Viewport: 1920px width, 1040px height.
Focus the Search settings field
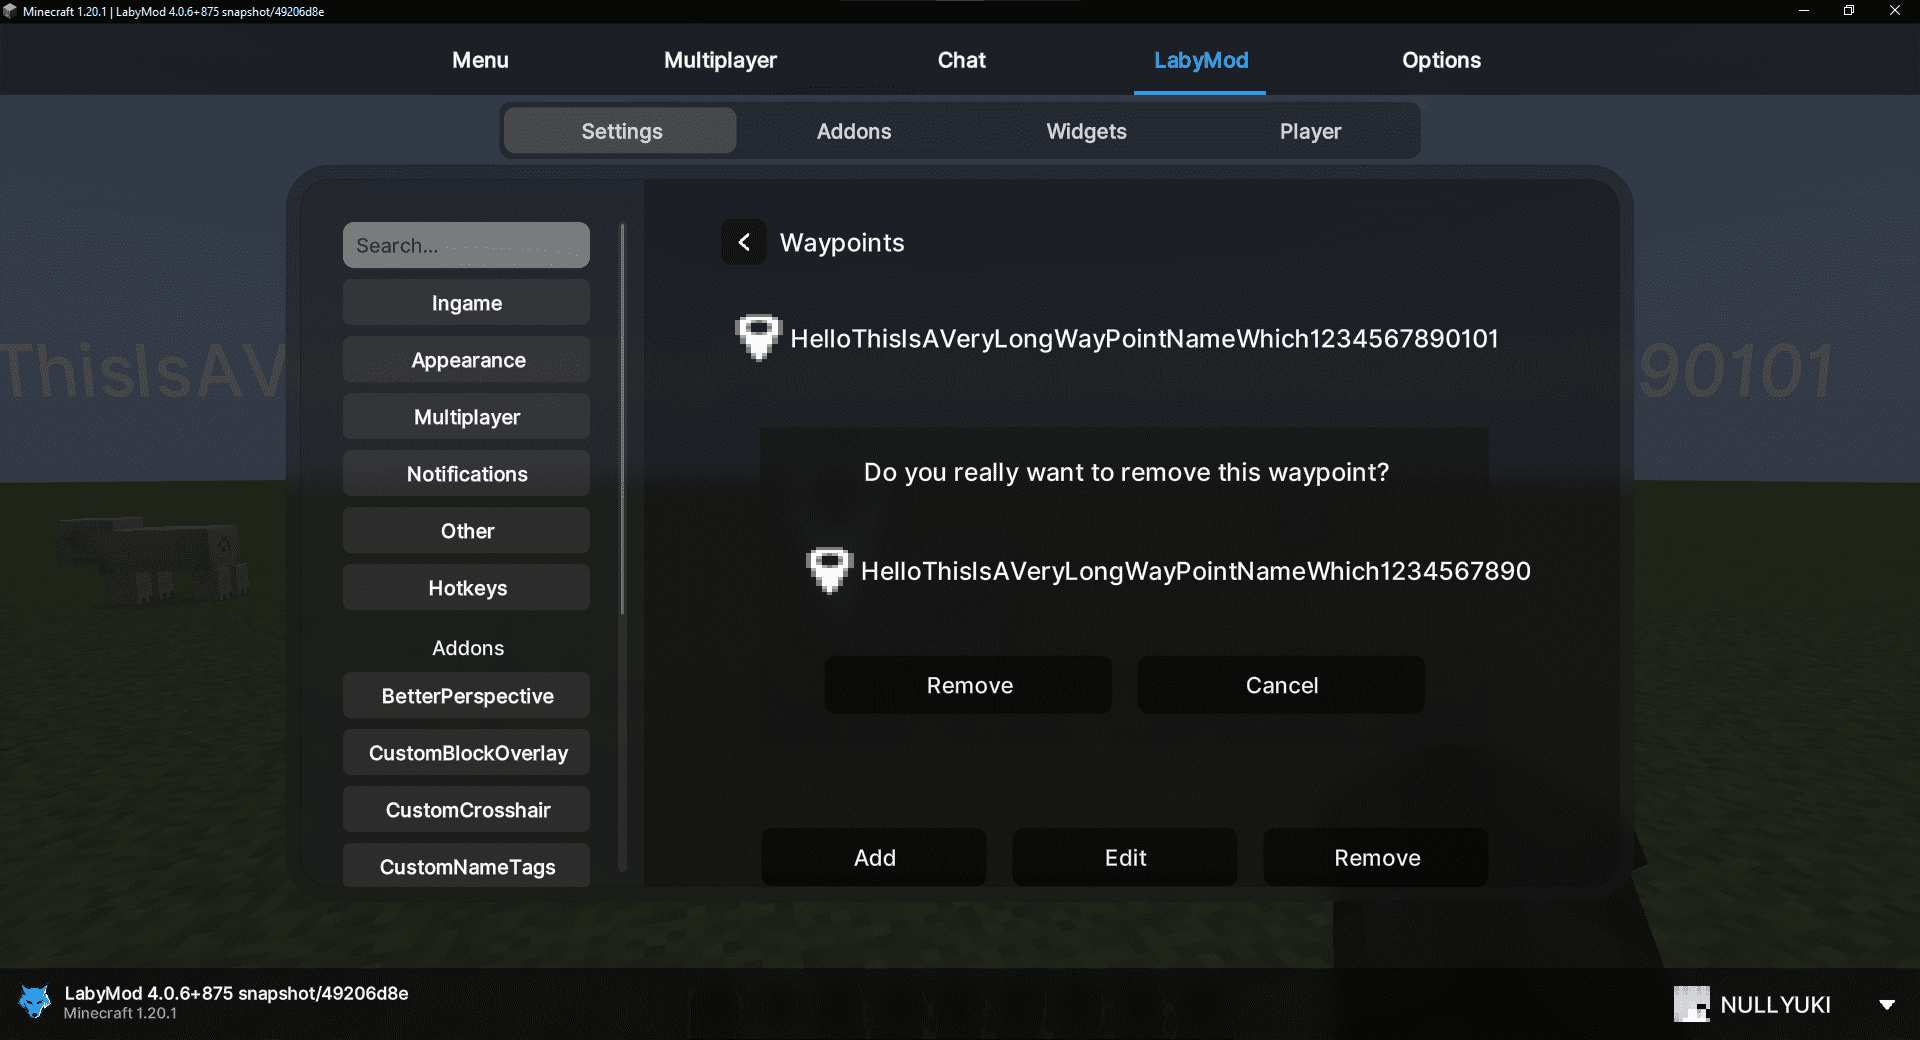click(466, 245)
